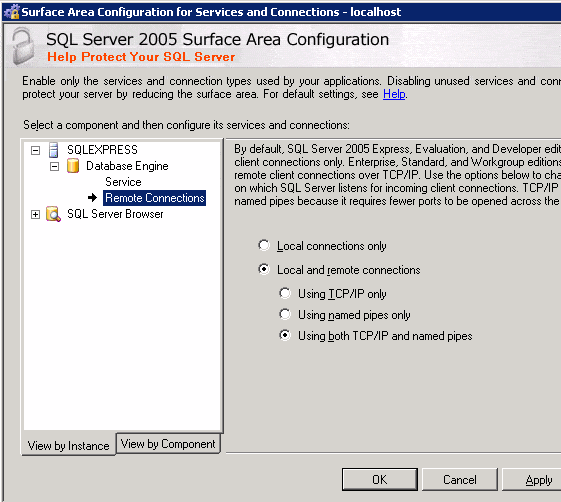
Task: Collapse the Database Engine tree node
Action: [54, 166]
